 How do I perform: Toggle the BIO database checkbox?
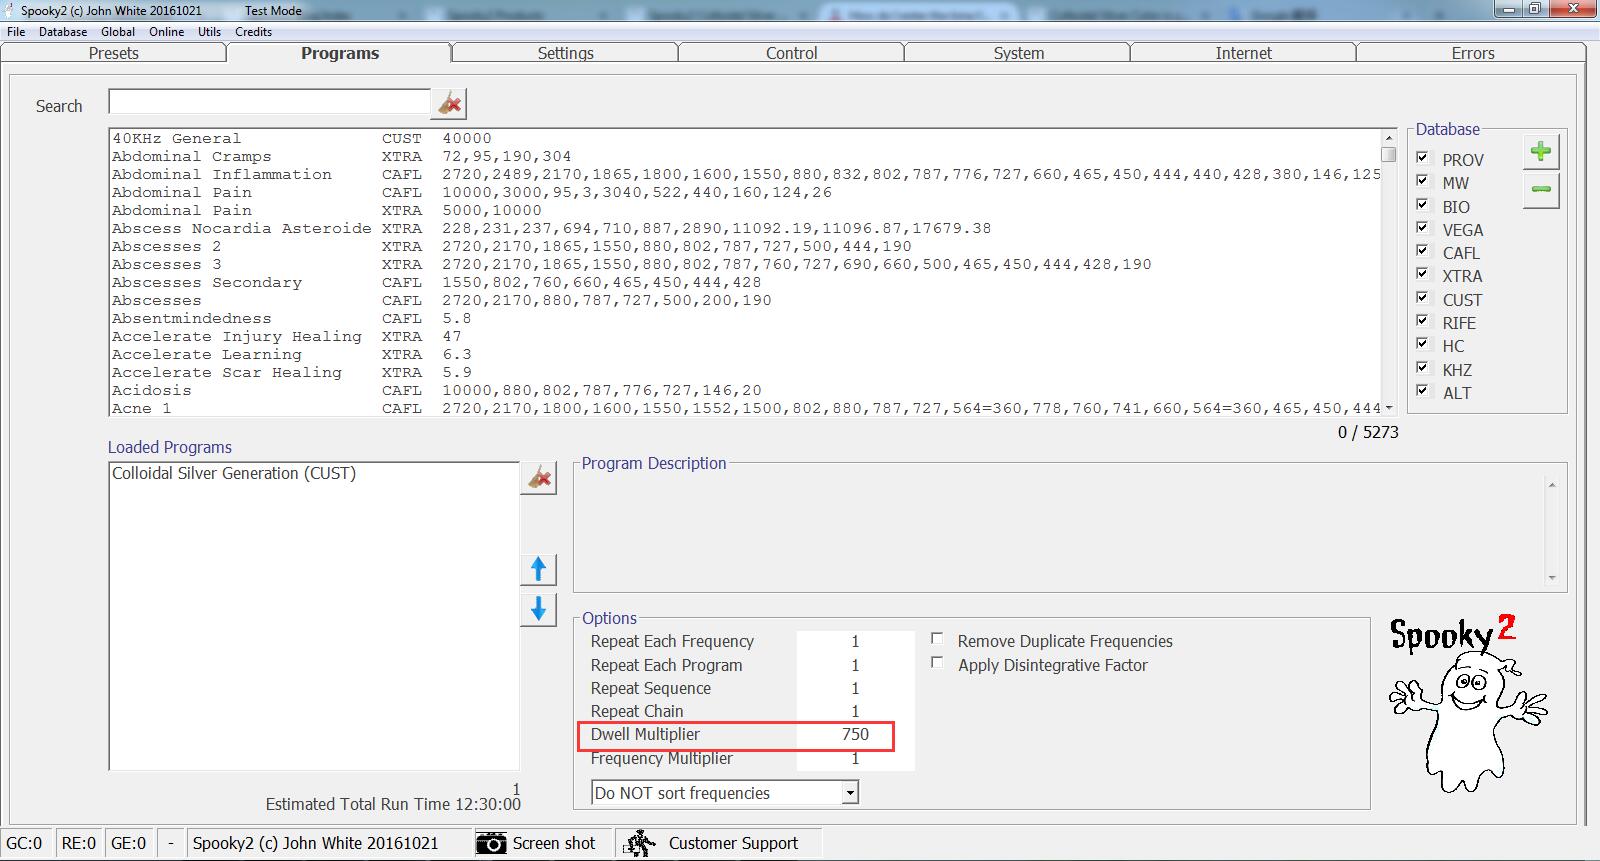tap(1422, 205)
